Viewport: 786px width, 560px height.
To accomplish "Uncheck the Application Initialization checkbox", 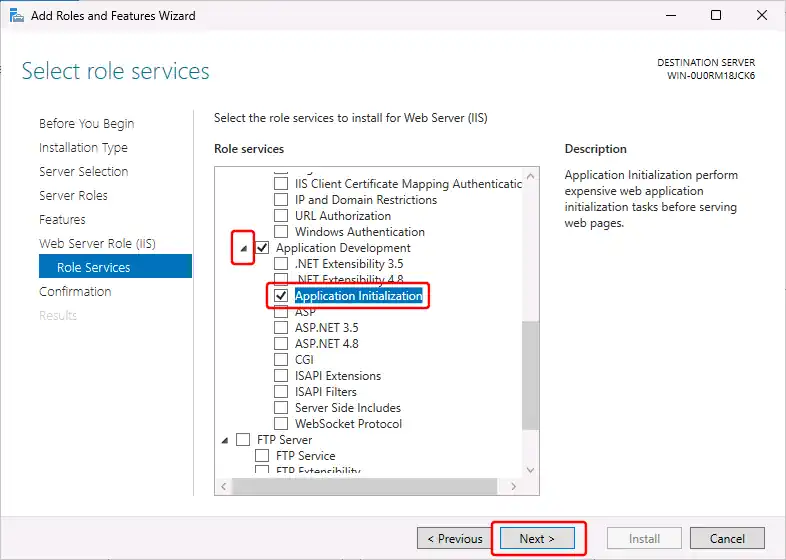I will pyautogui.click(x=281, y=296).
